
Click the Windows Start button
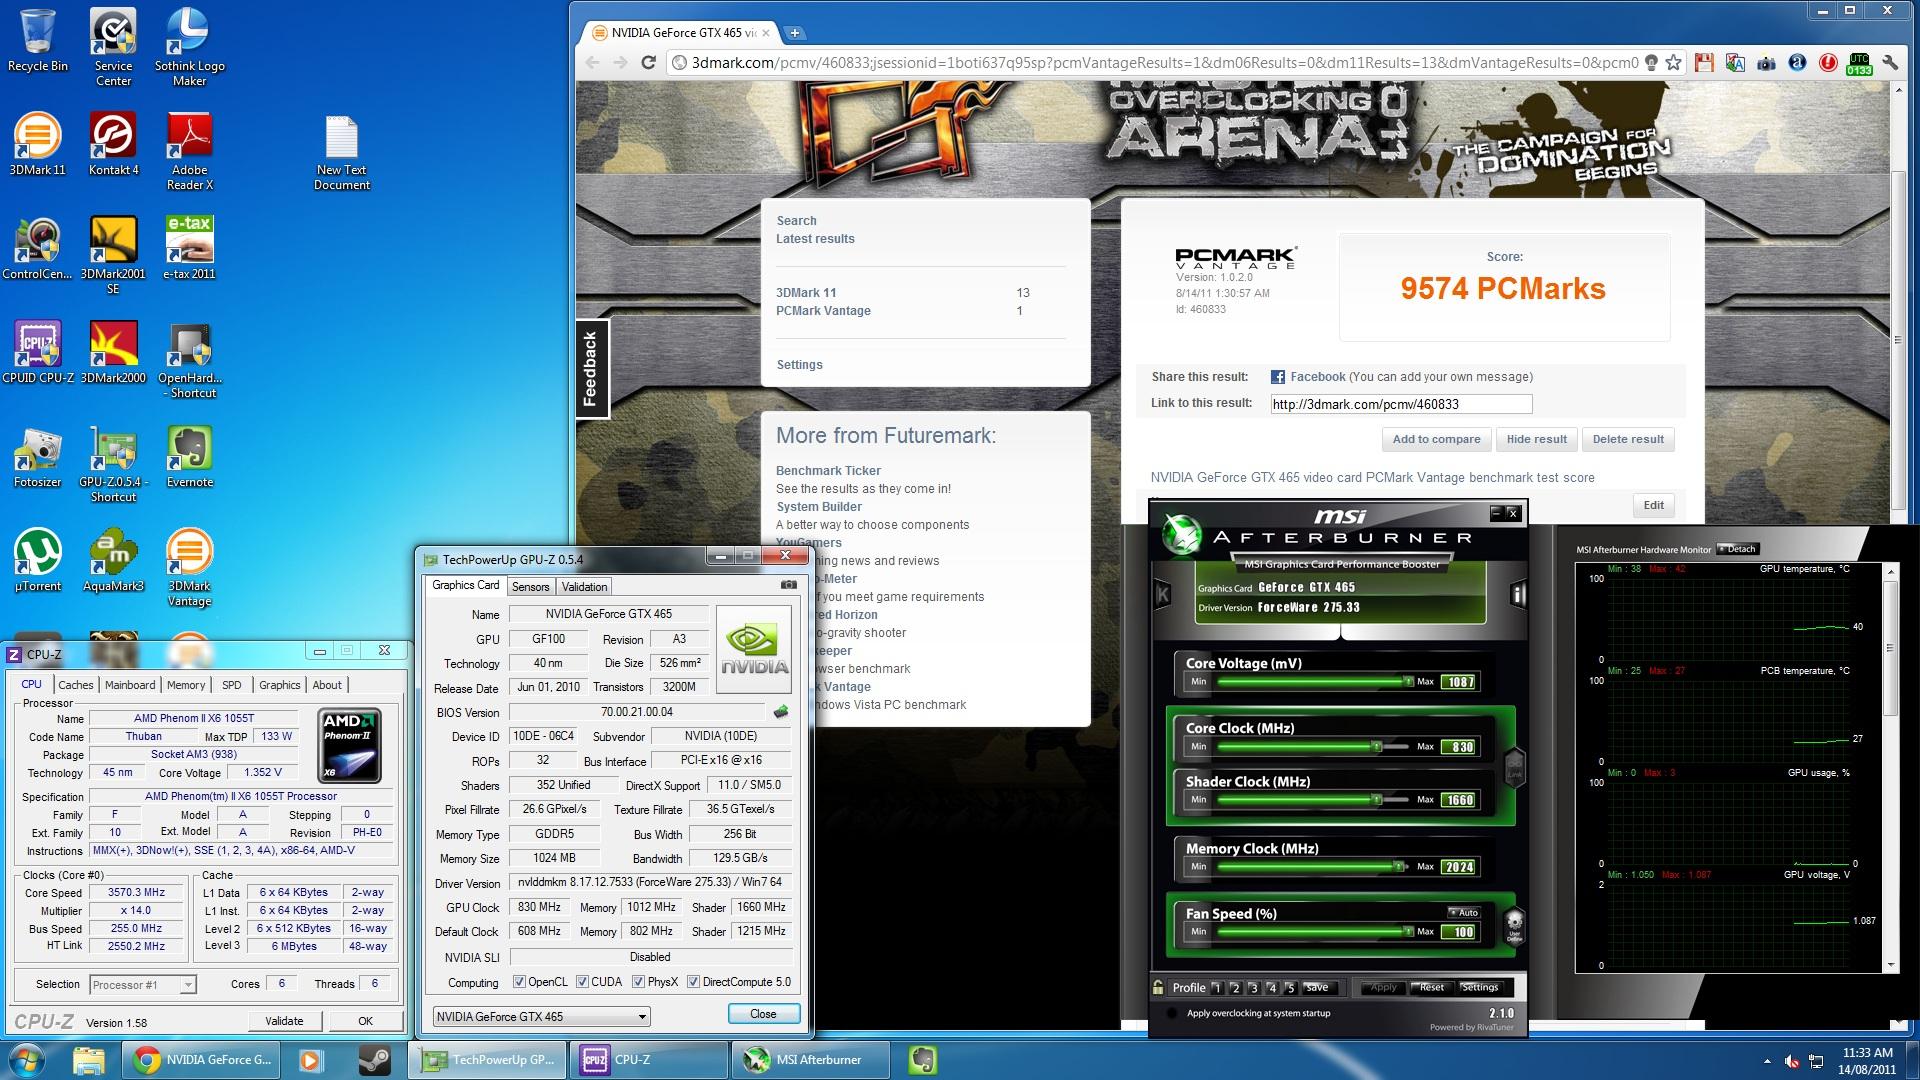click(x=26, y=1060)
